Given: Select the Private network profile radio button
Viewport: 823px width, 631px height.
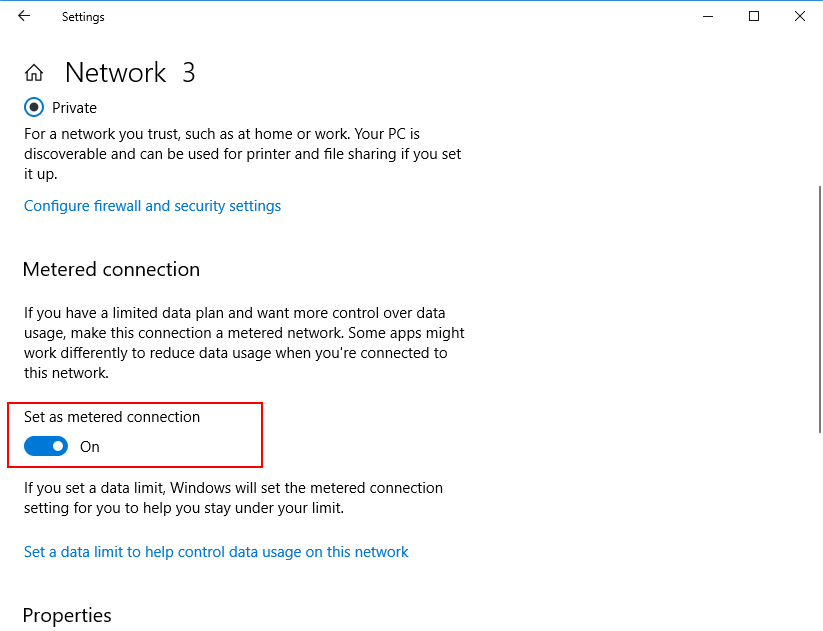Looking at the screenshot, I should coord(35,107).
